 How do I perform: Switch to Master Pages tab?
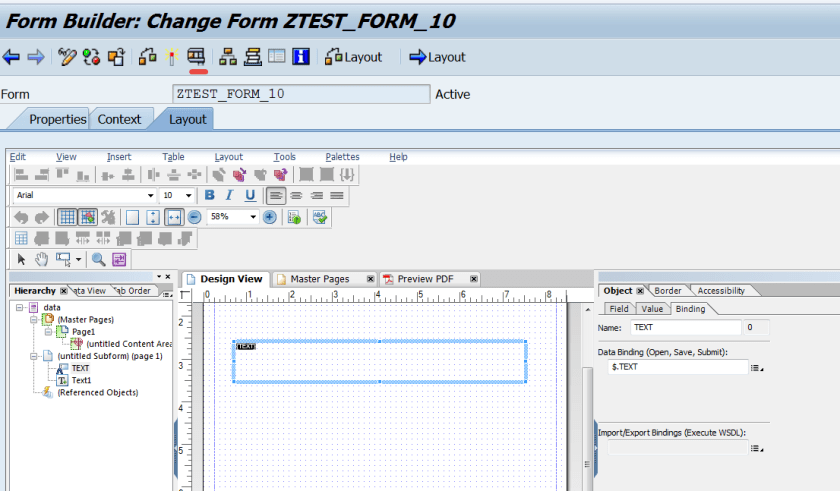tap(320, 279)
